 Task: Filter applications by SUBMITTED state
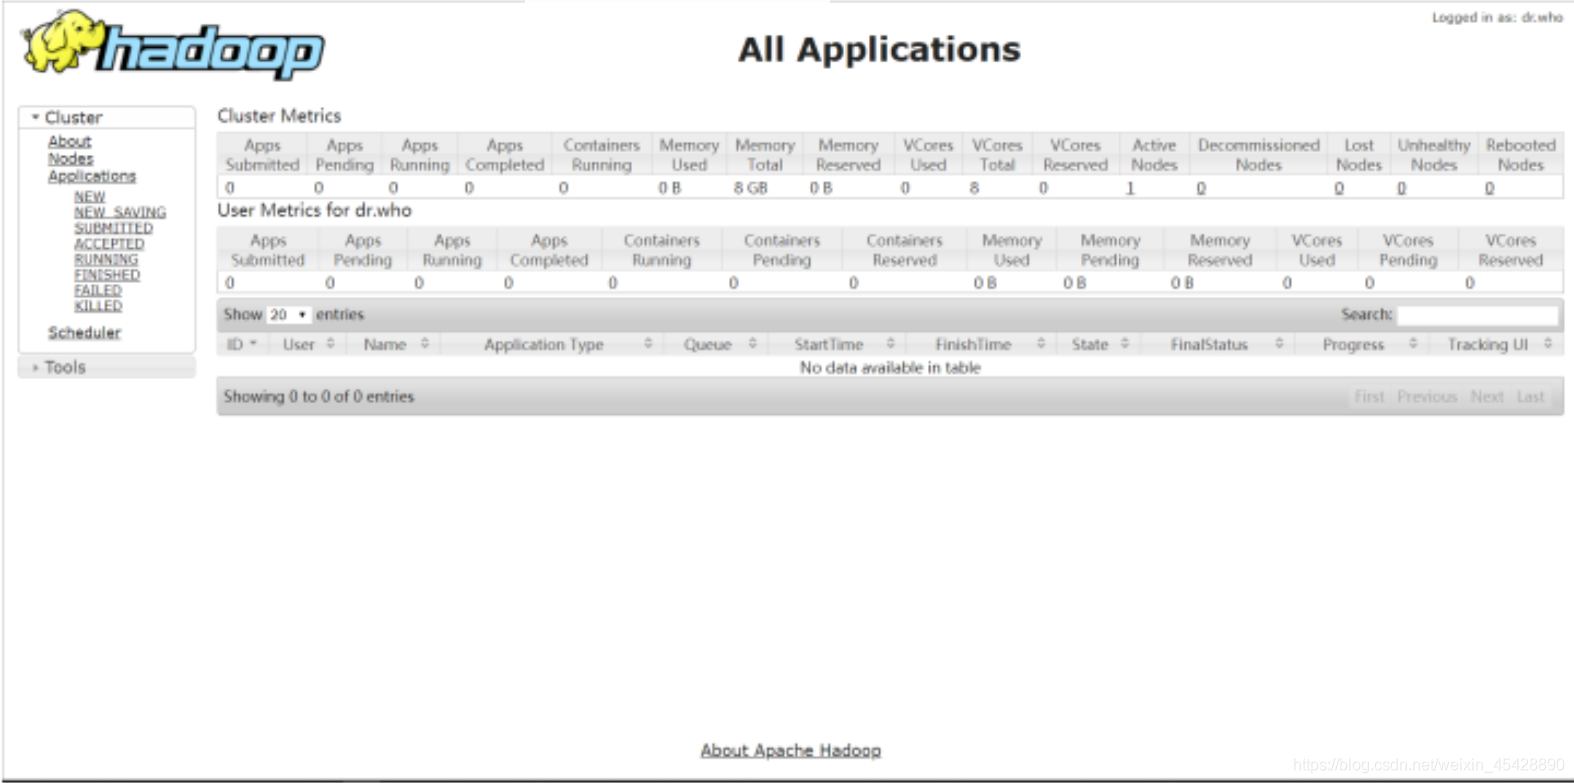tap(113, 228)
